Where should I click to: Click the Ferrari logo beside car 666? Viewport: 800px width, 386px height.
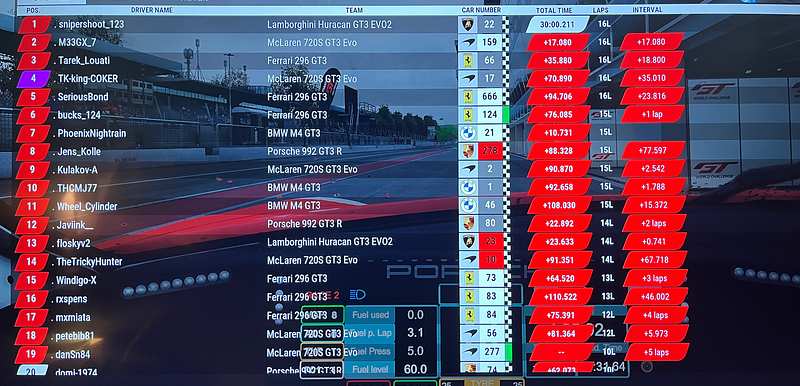click(x=467, y=97)
